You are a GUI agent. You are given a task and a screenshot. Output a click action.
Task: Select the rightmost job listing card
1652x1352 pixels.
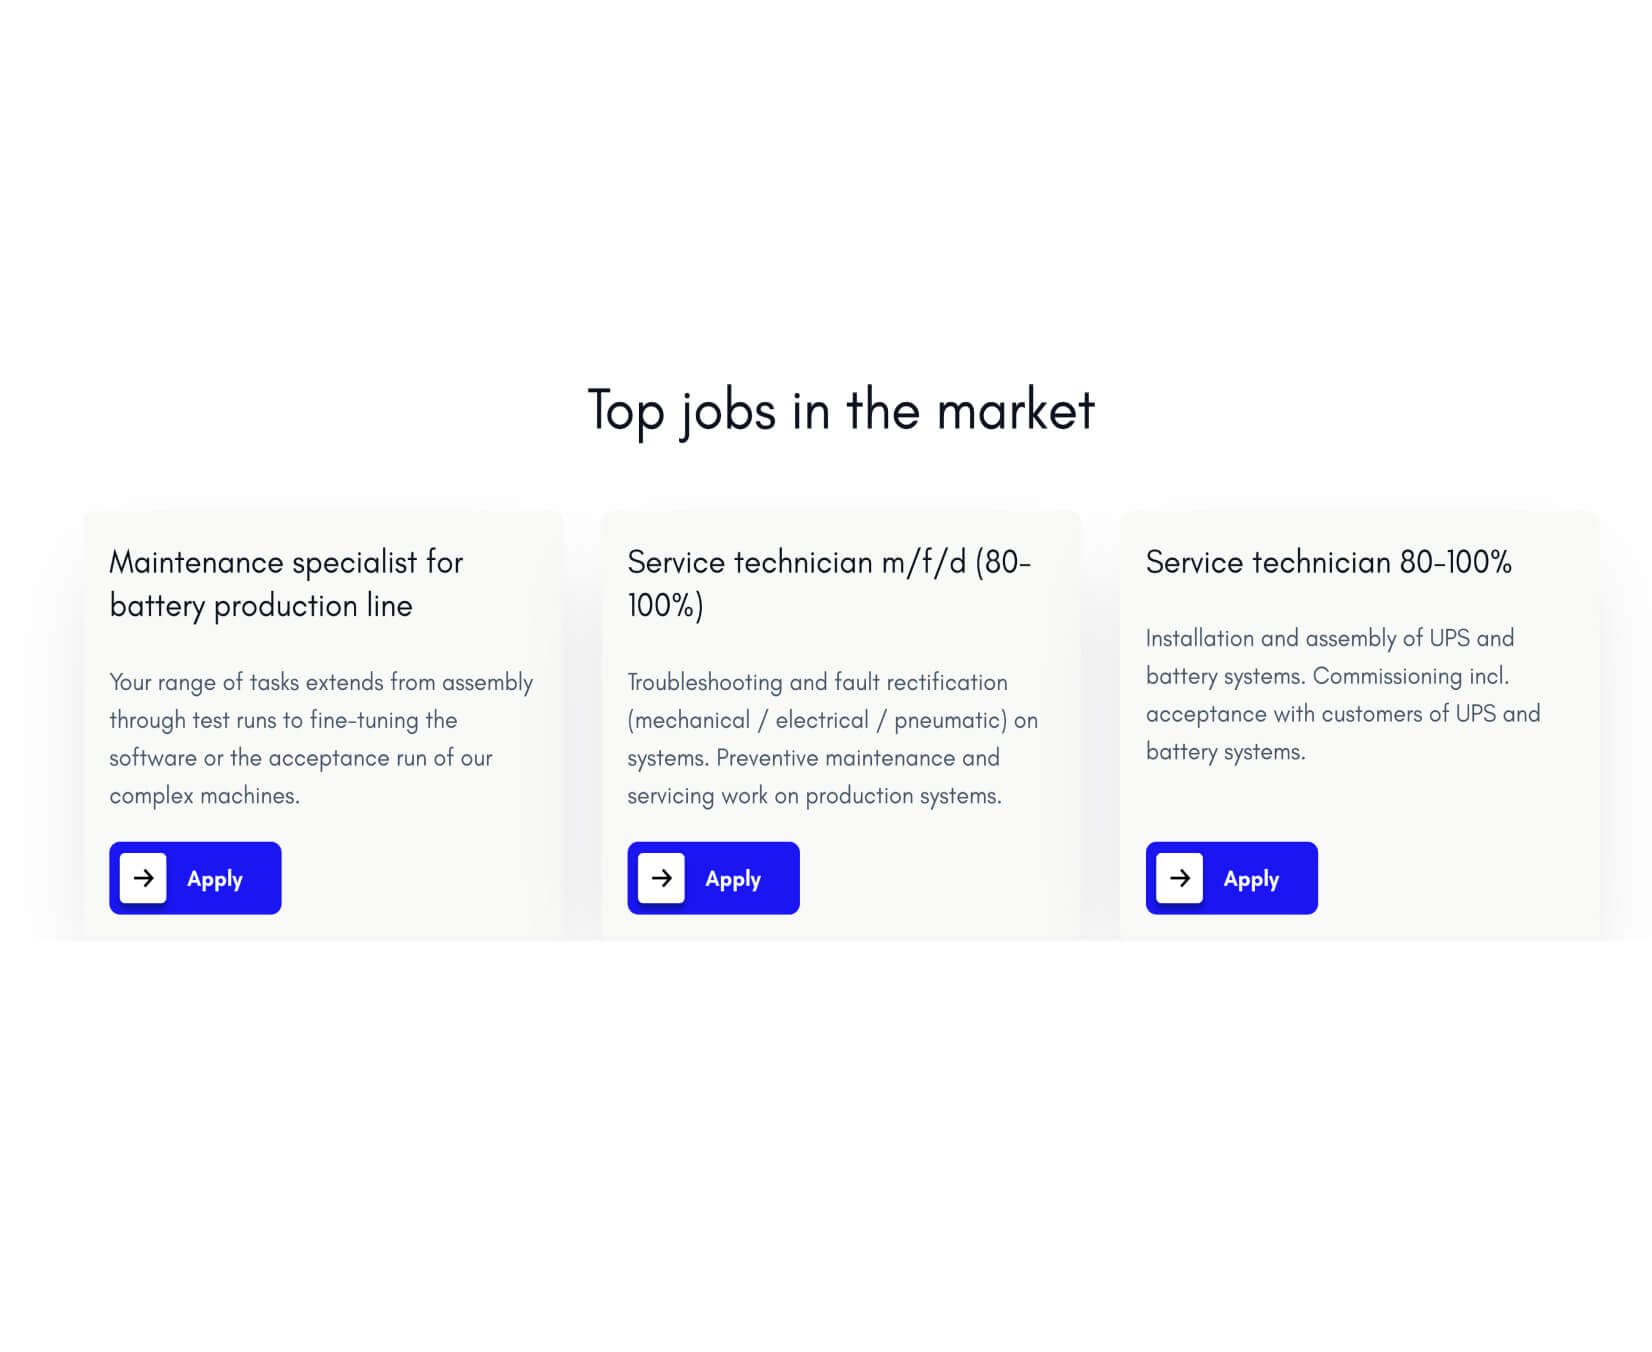point(1358,720)
